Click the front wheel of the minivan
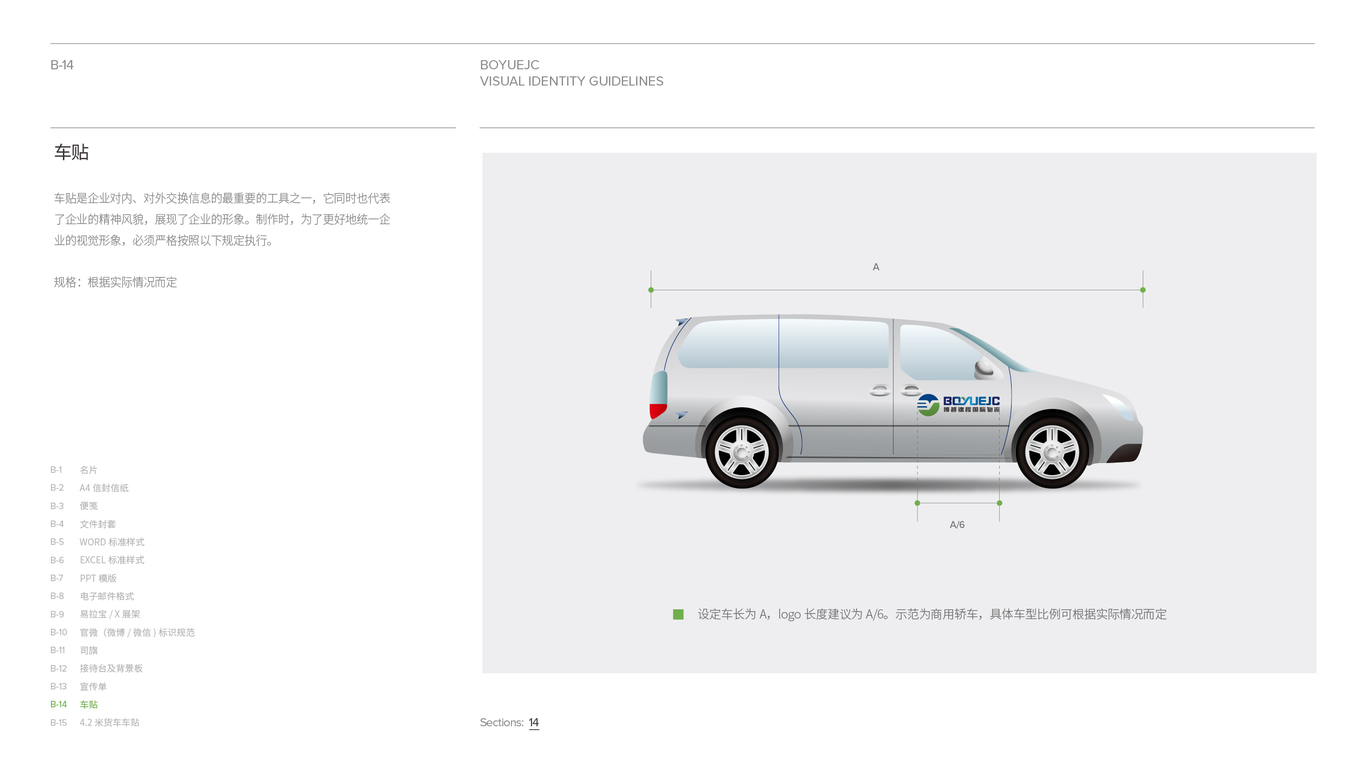The width and height of the screenshot is (1366, 768). point(1052,452)
